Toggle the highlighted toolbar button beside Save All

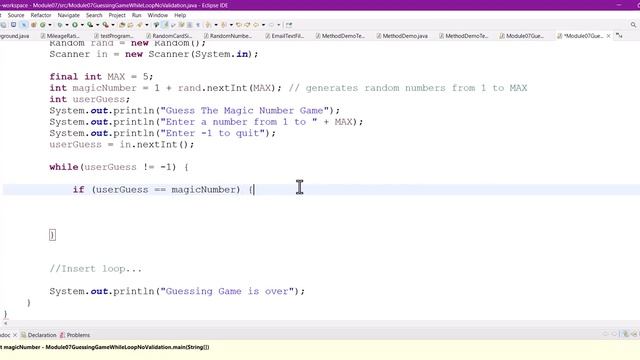pos(24,25)
